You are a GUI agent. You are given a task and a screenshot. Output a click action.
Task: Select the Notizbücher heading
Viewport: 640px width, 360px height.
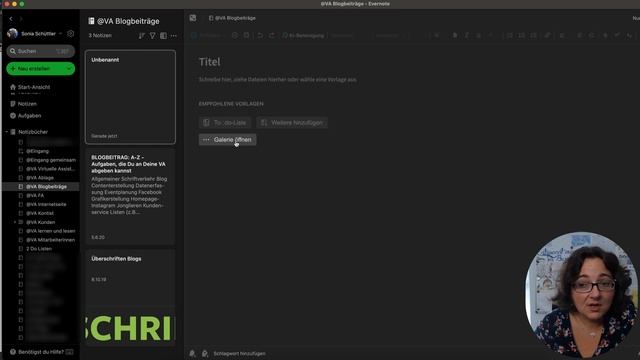[x=33, y=132]
